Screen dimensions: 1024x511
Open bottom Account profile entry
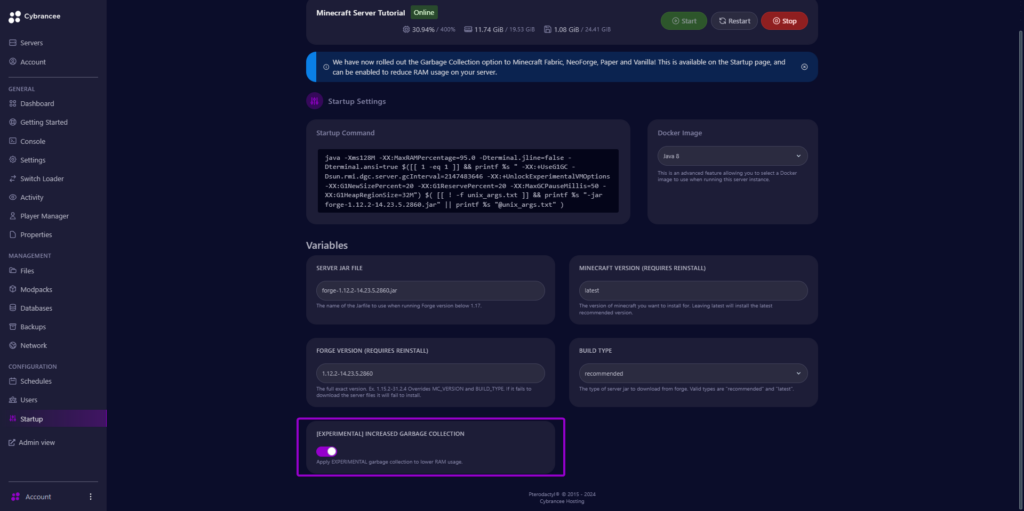coord(38,497)
